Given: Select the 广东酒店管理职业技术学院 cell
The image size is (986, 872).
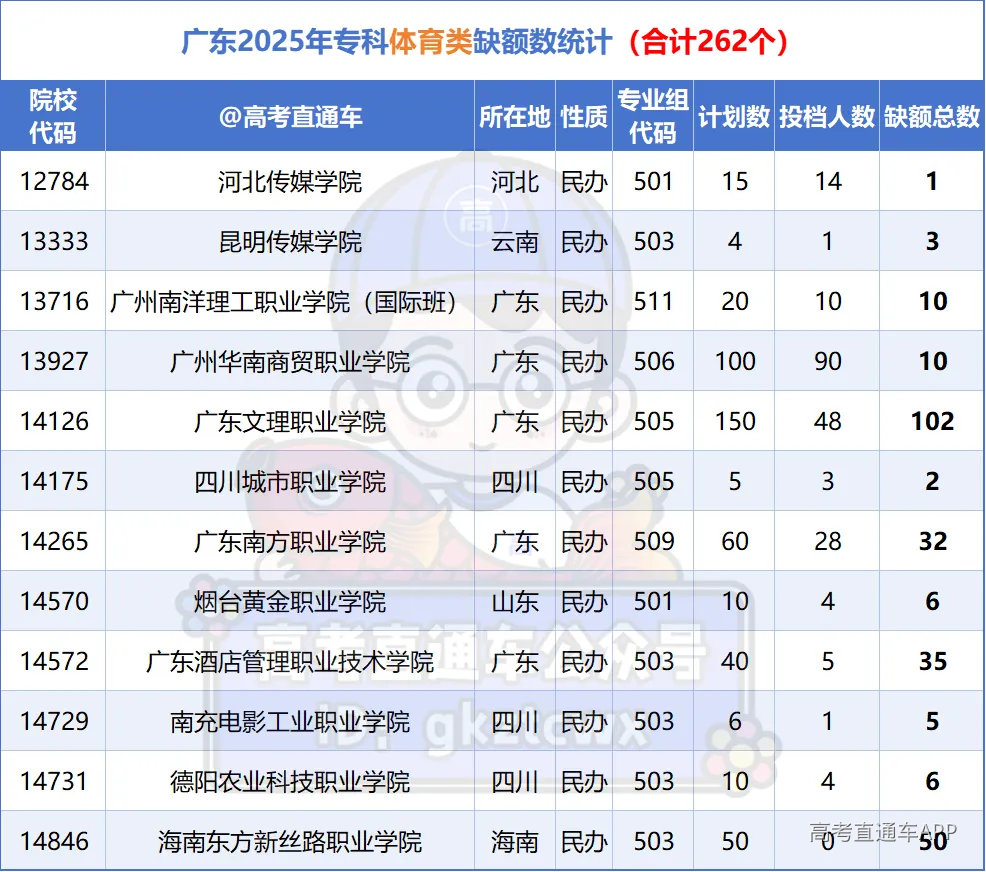Looking at the screenshot, I should coord(290,662).
